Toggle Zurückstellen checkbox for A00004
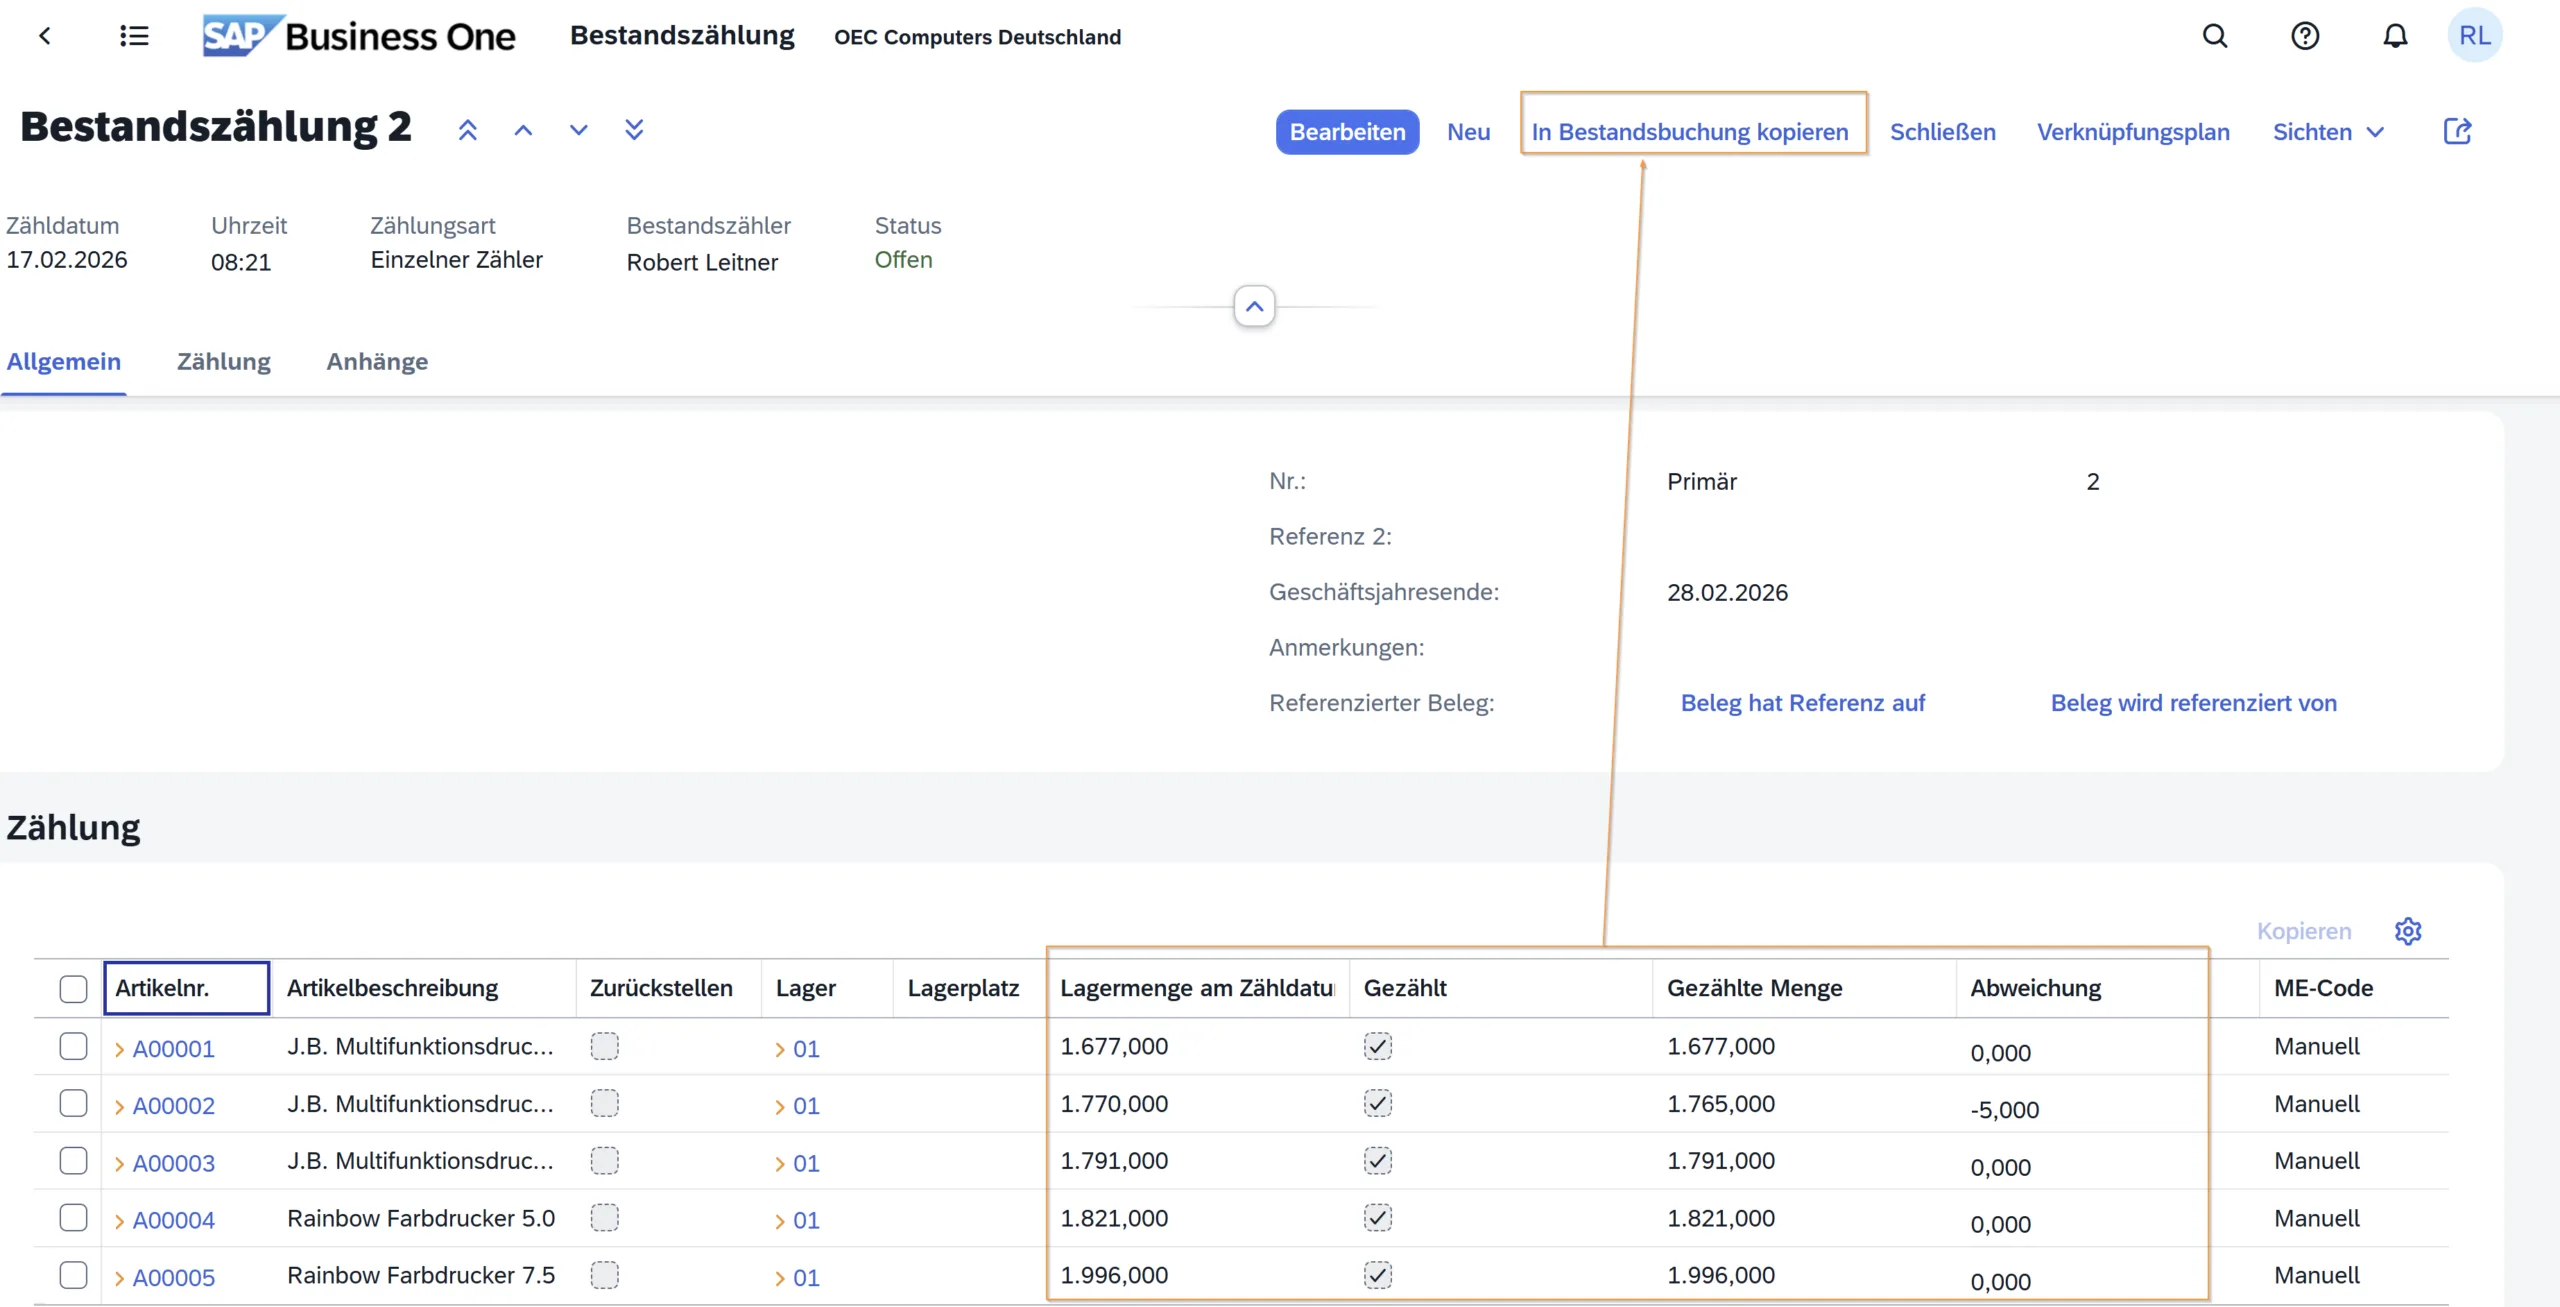Image resolution: width=2560 pixels, height=1307 pixels. pyautogui.click(x=604, y=1218)
